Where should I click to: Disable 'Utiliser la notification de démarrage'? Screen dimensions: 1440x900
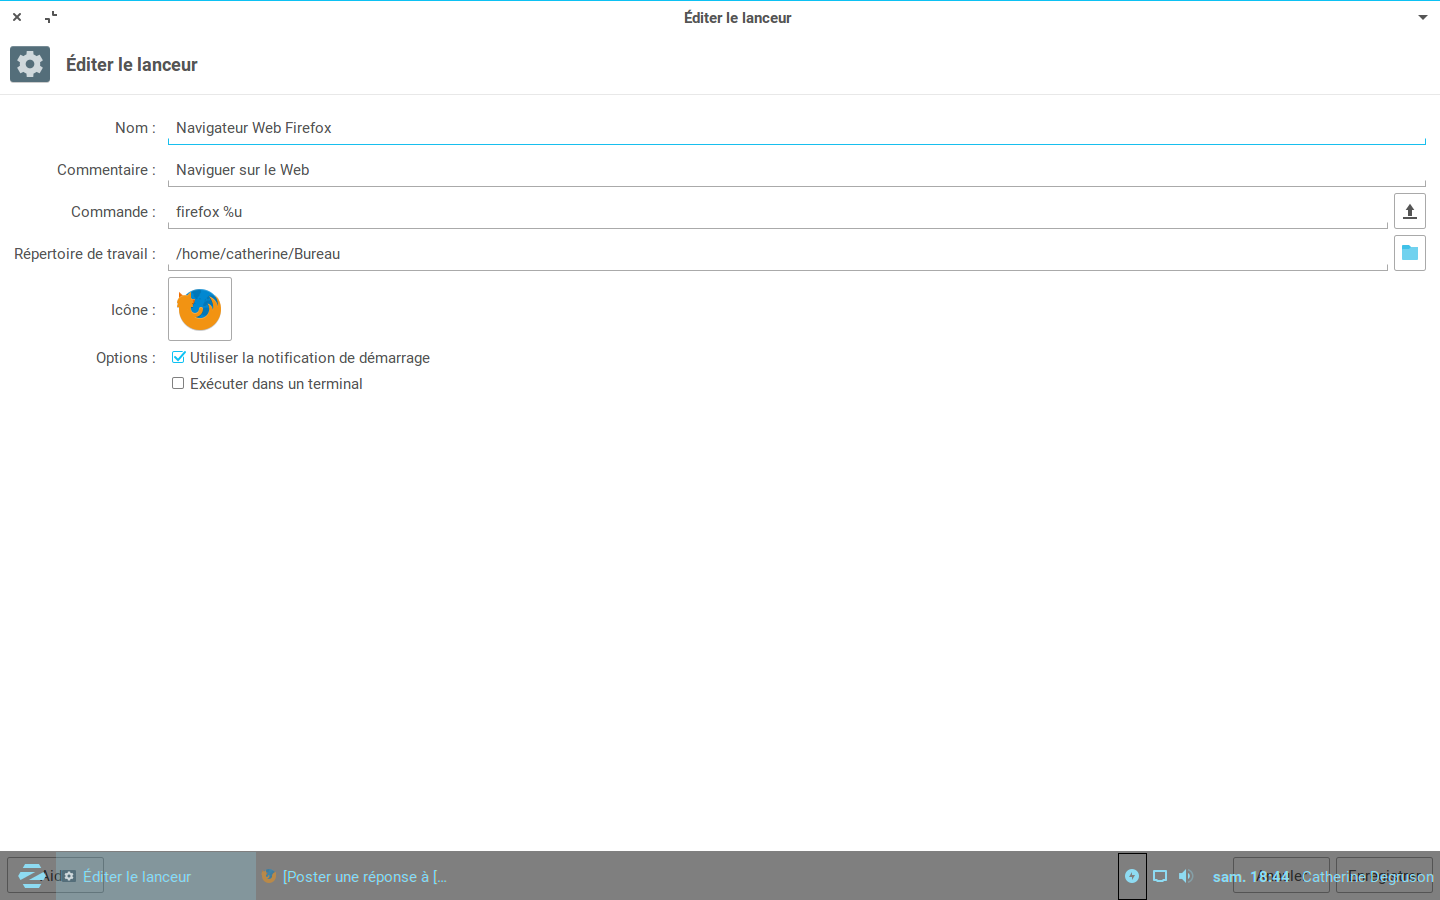click(x=178, y=357)
